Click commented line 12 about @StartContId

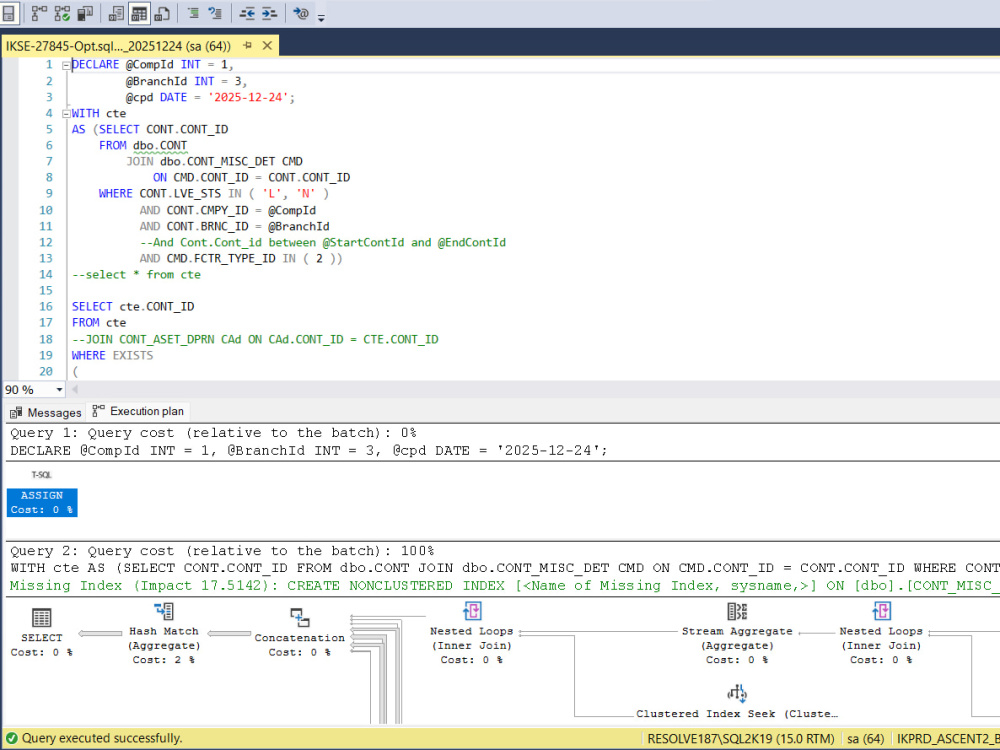323,242
